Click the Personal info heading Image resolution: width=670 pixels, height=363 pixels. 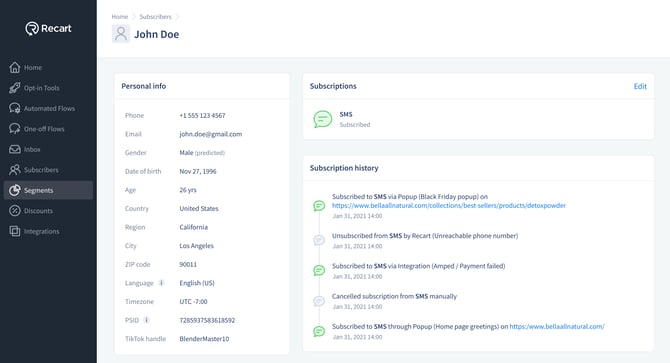(144, 86)
